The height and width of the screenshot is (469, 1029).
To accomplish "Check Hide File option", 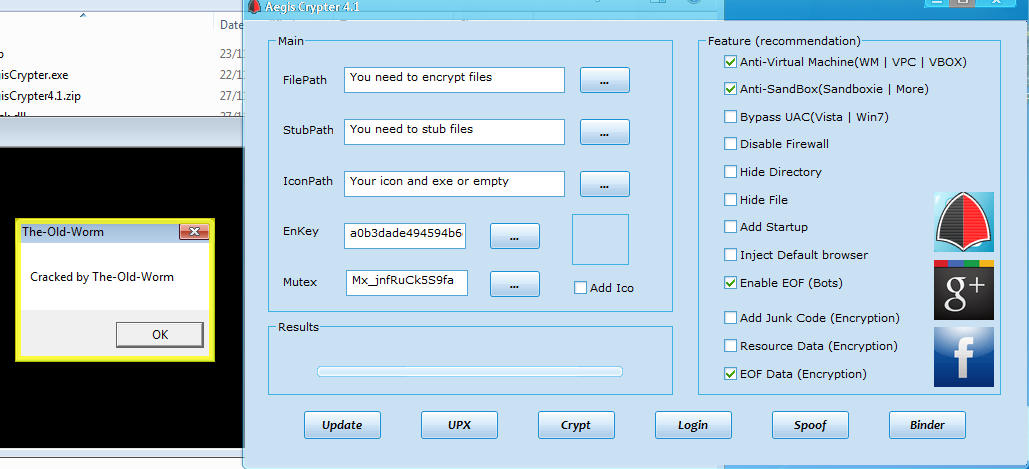I will (730, 199).
